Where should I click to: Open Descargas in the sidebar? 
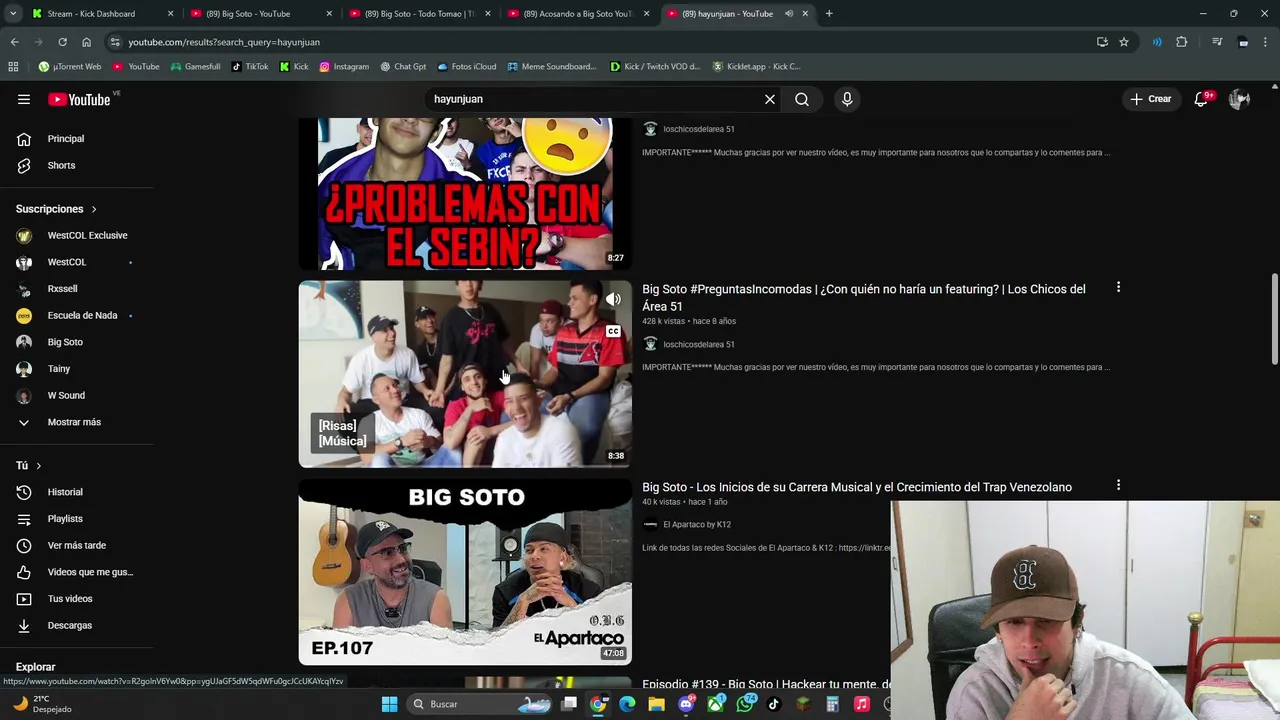click(x=69, y=625)
